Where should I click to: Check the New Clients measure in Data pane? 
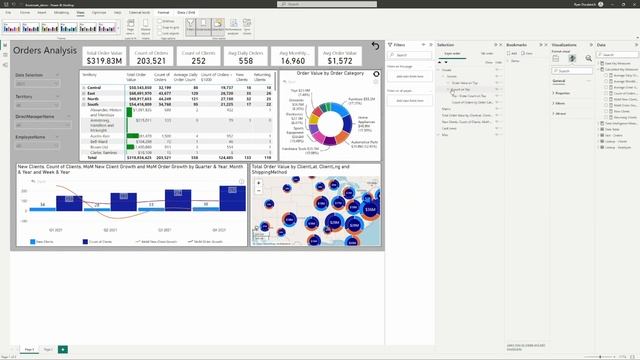(606, 111)
